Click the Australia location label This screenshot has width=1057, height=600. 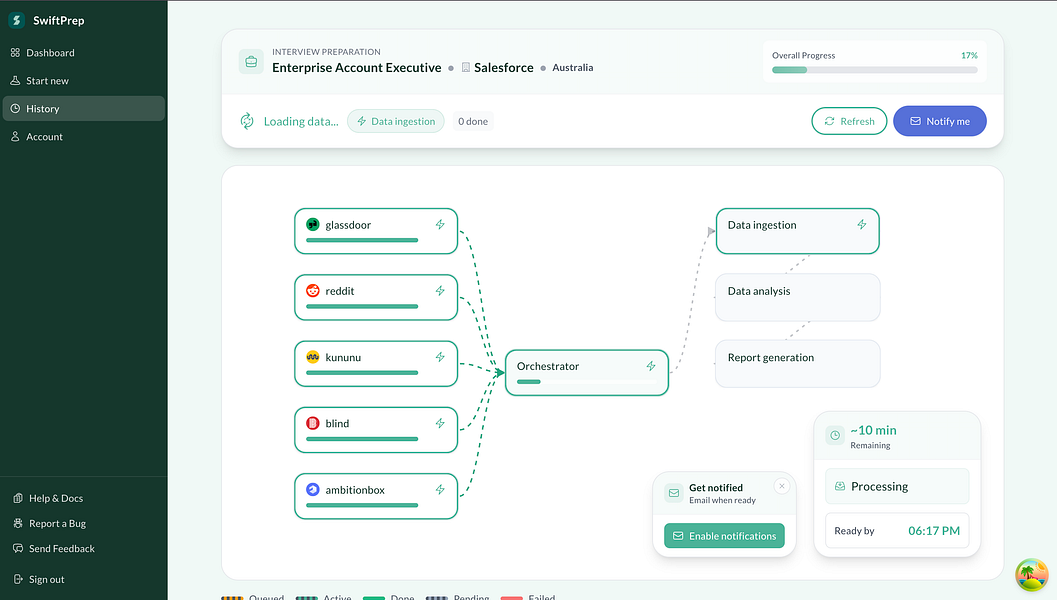[x=573, y=67]
